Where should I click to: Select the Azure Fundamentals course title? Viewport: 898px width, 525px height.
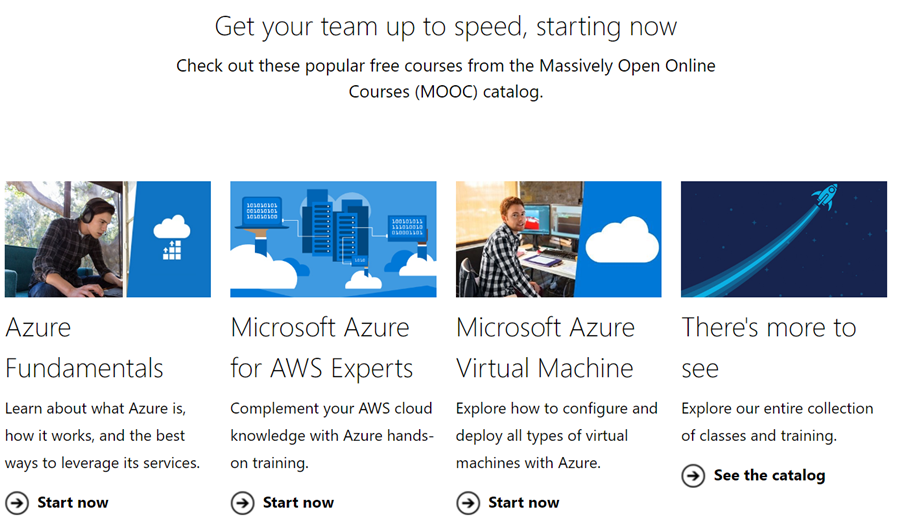(x=84, y=348)
